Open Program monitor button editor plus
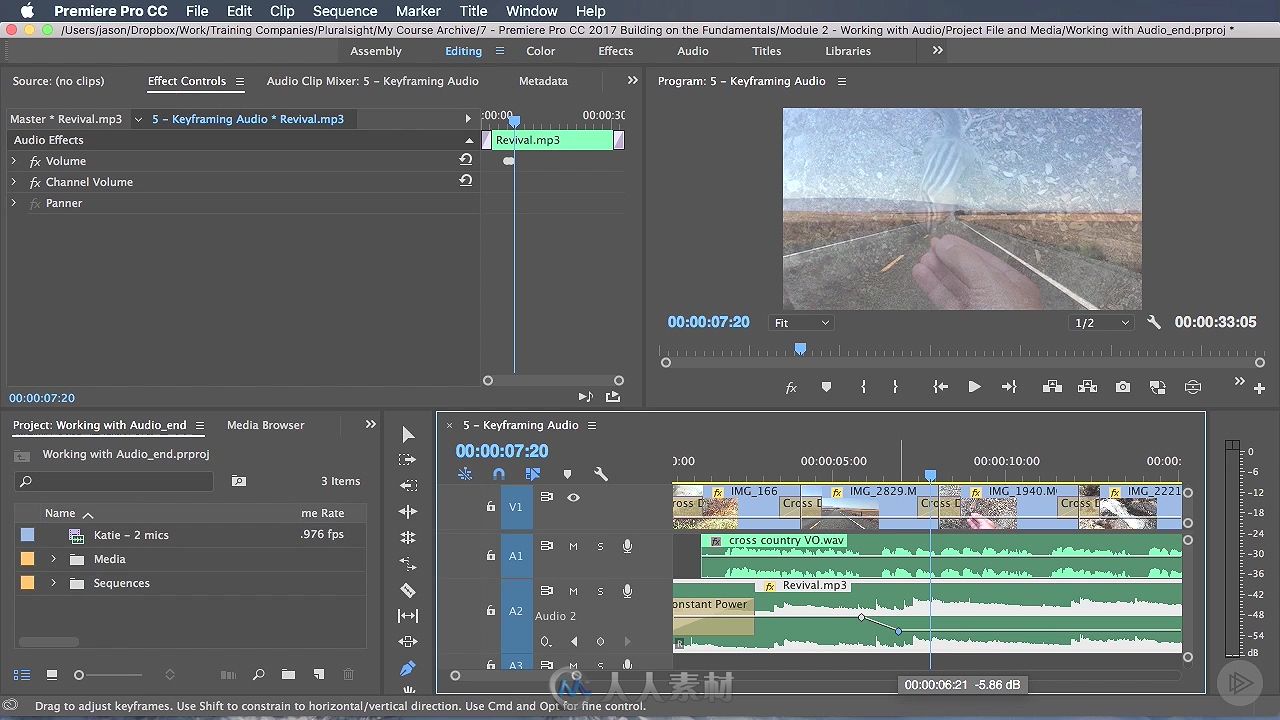 (1260, 388)
